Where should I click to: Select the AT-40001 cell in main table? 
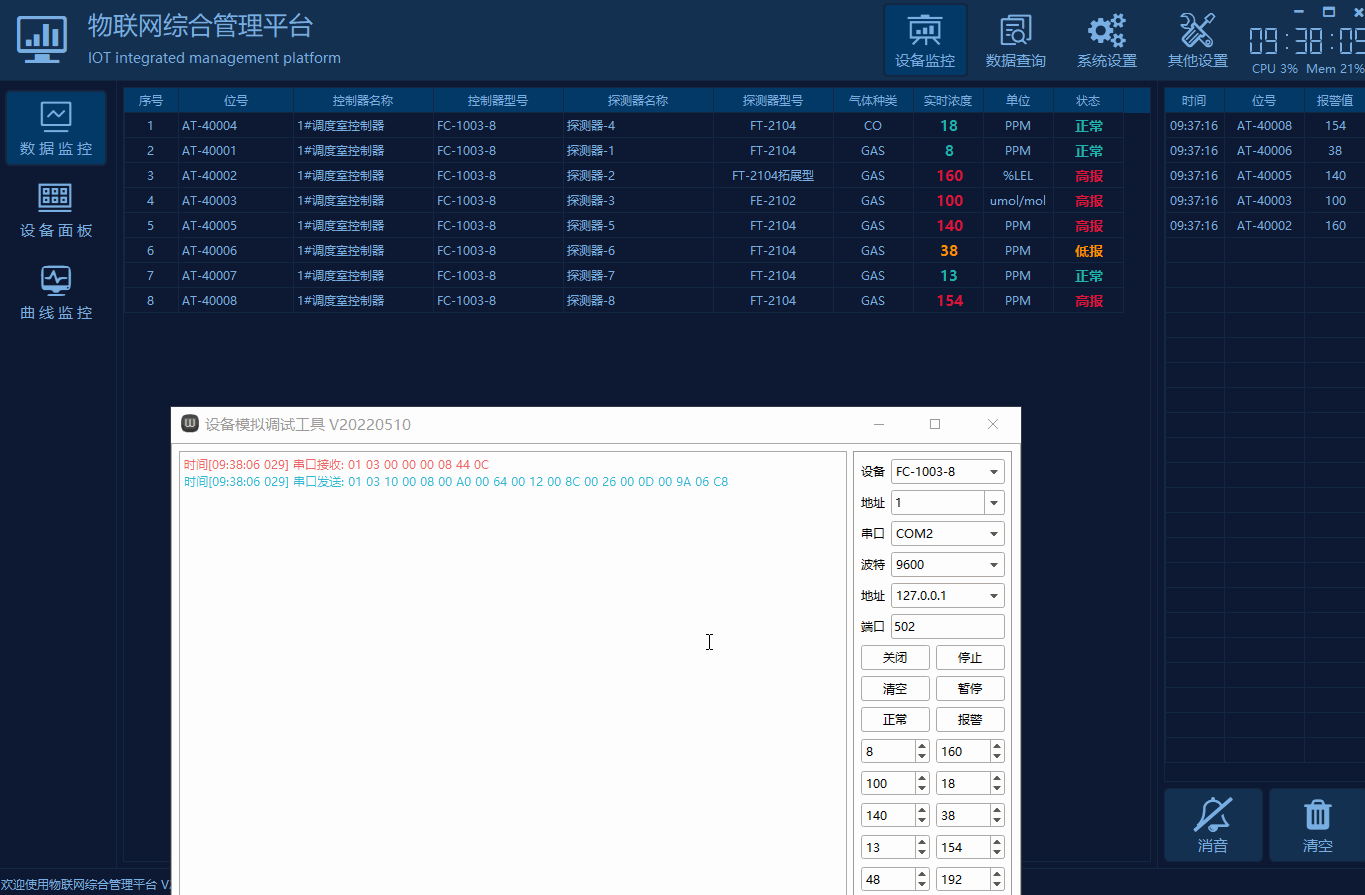[x=236, y=151]
